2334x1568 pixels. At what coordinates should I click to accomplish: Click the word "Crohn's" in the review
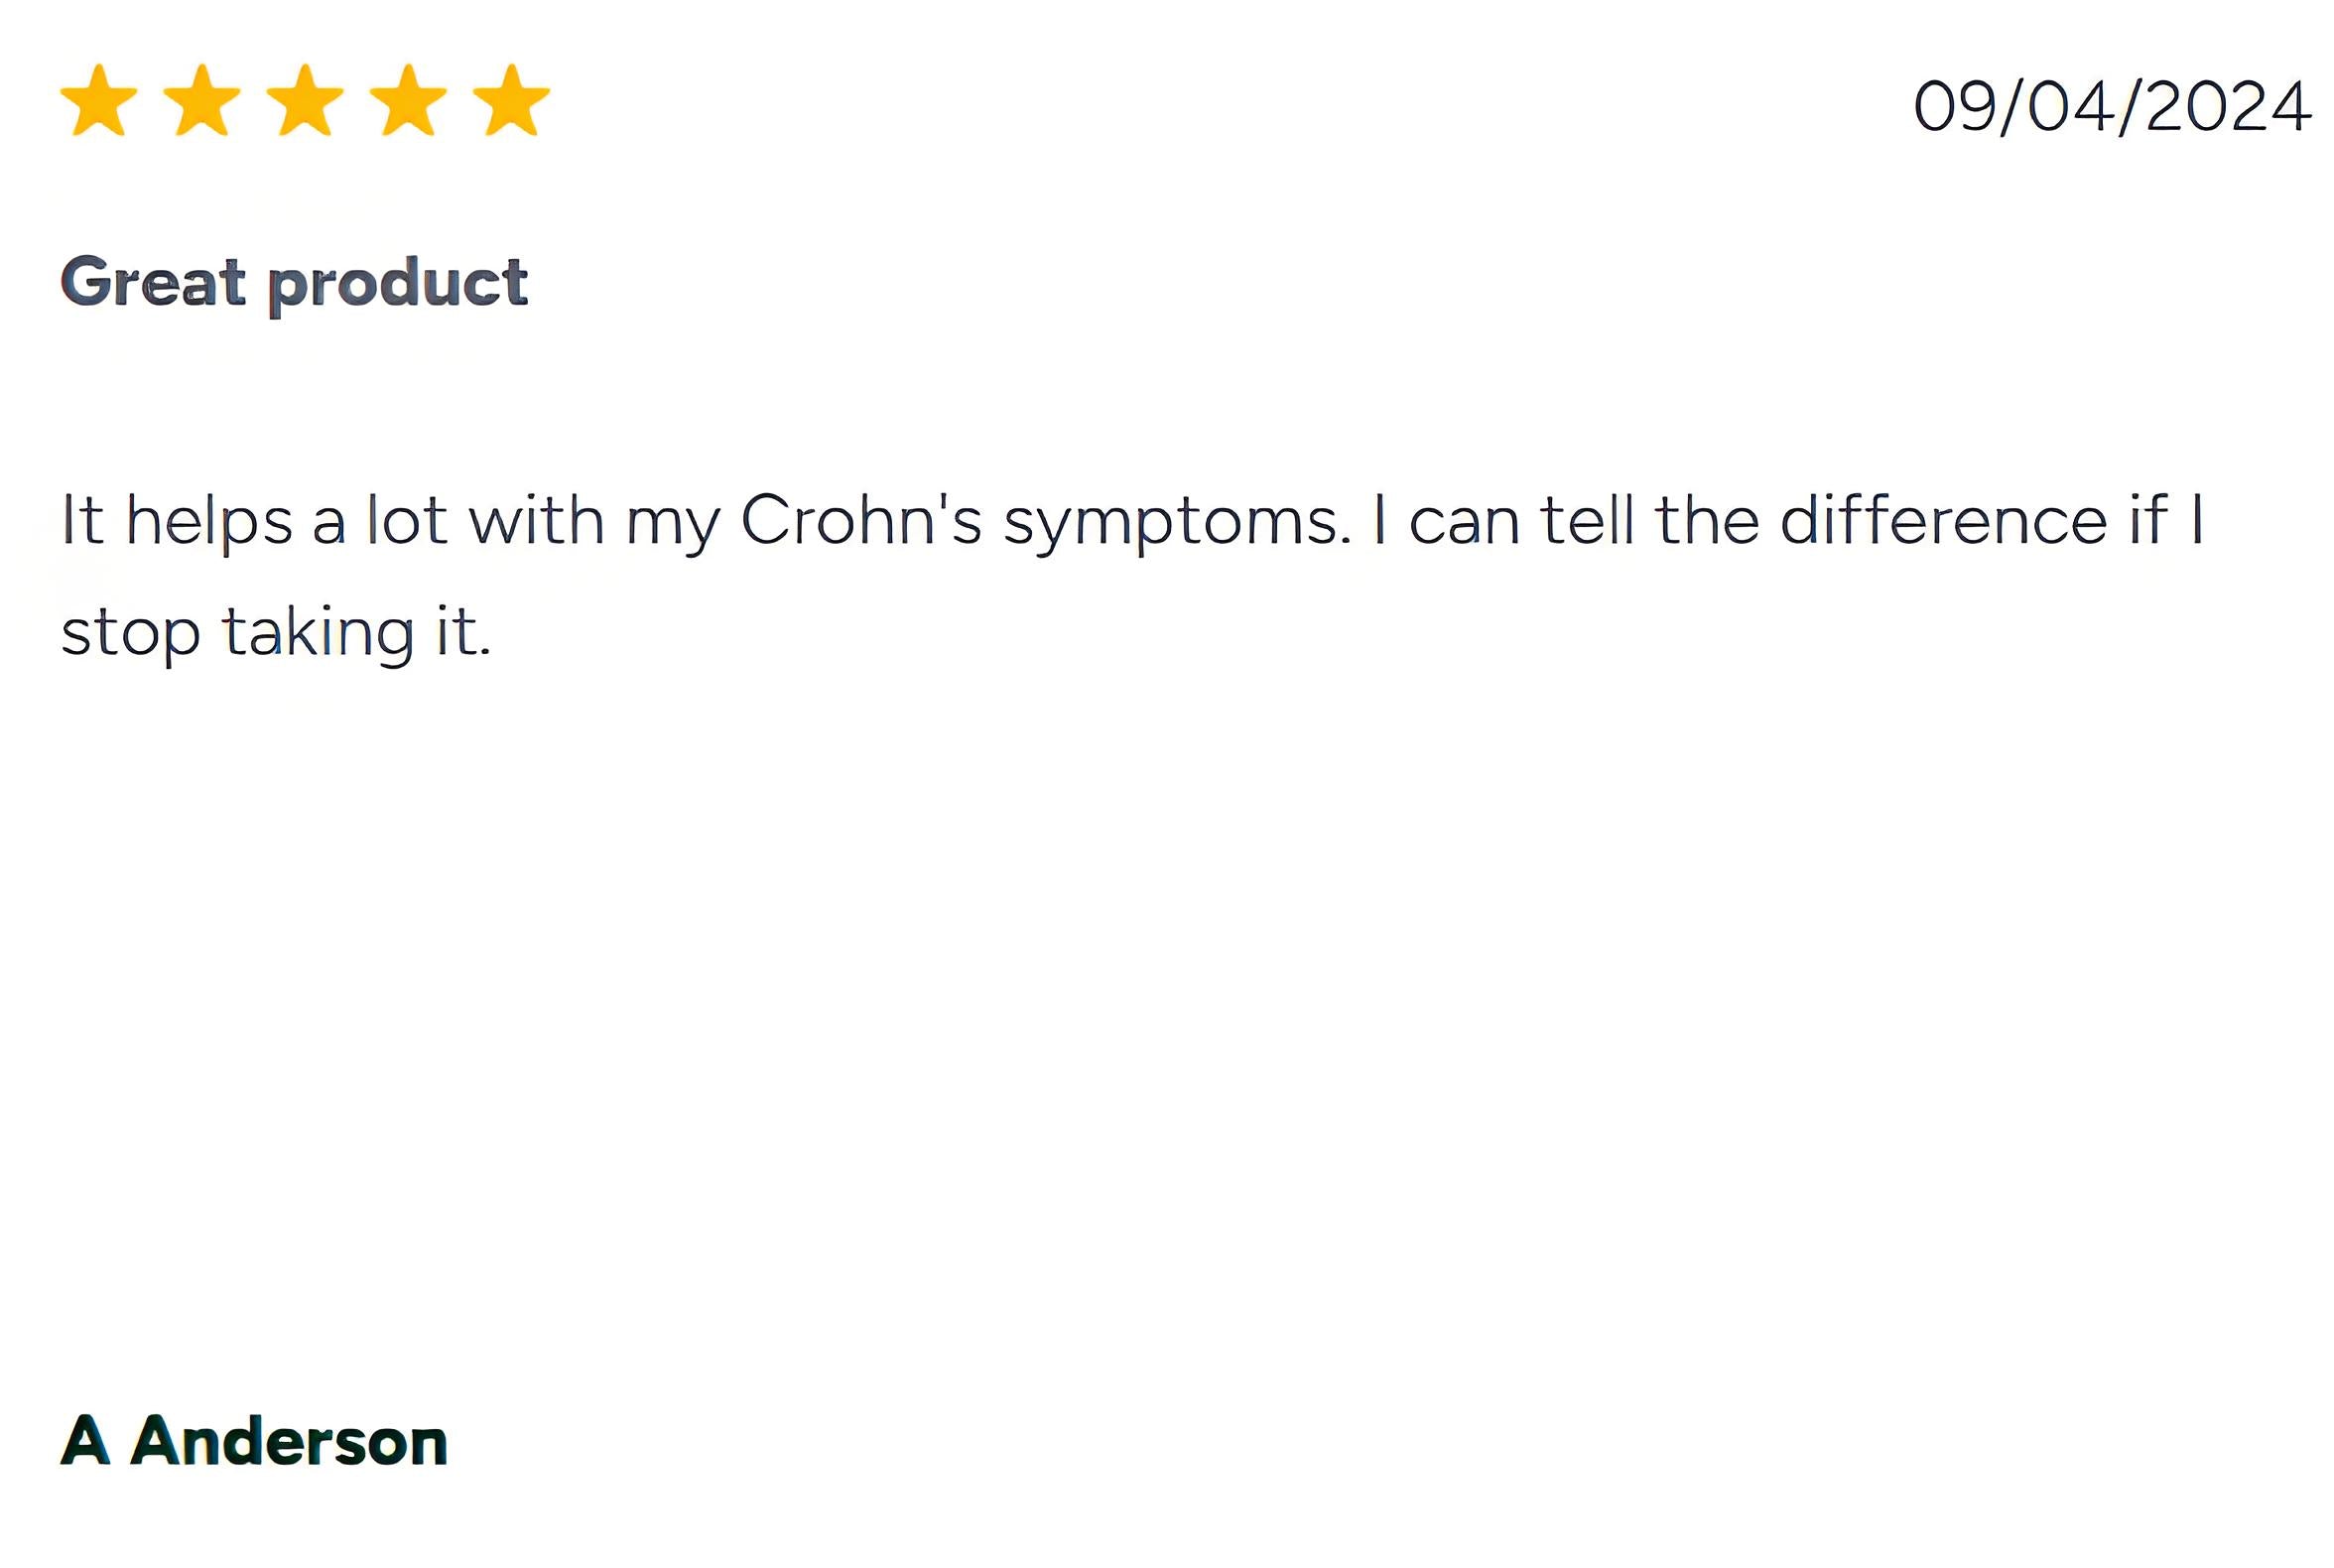pos(861,520)
